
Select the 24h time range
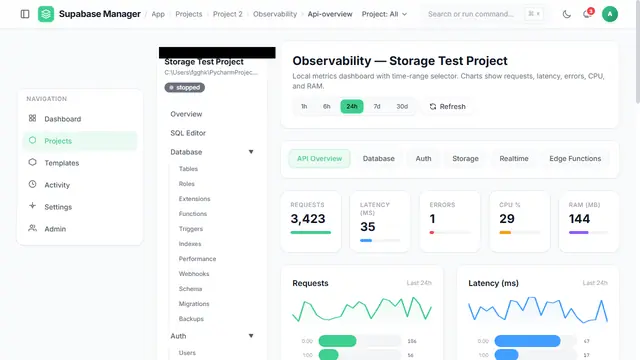pyautogui.click(x=352, y=107)
